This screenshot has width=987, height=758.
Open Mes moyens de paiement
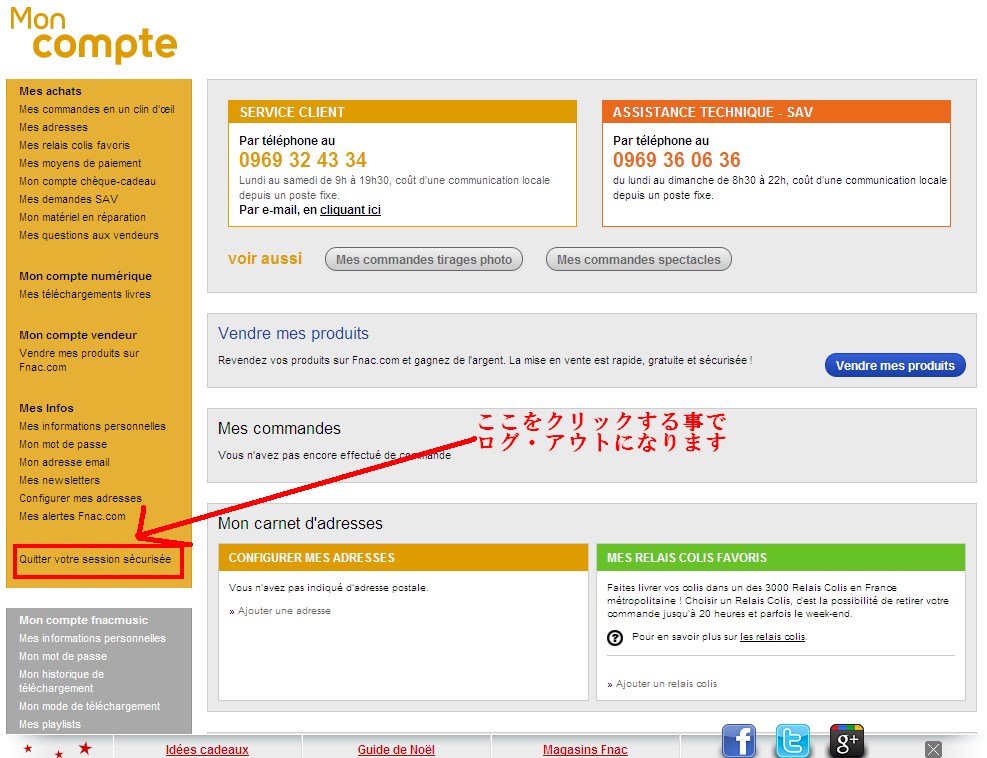(80, 163)
